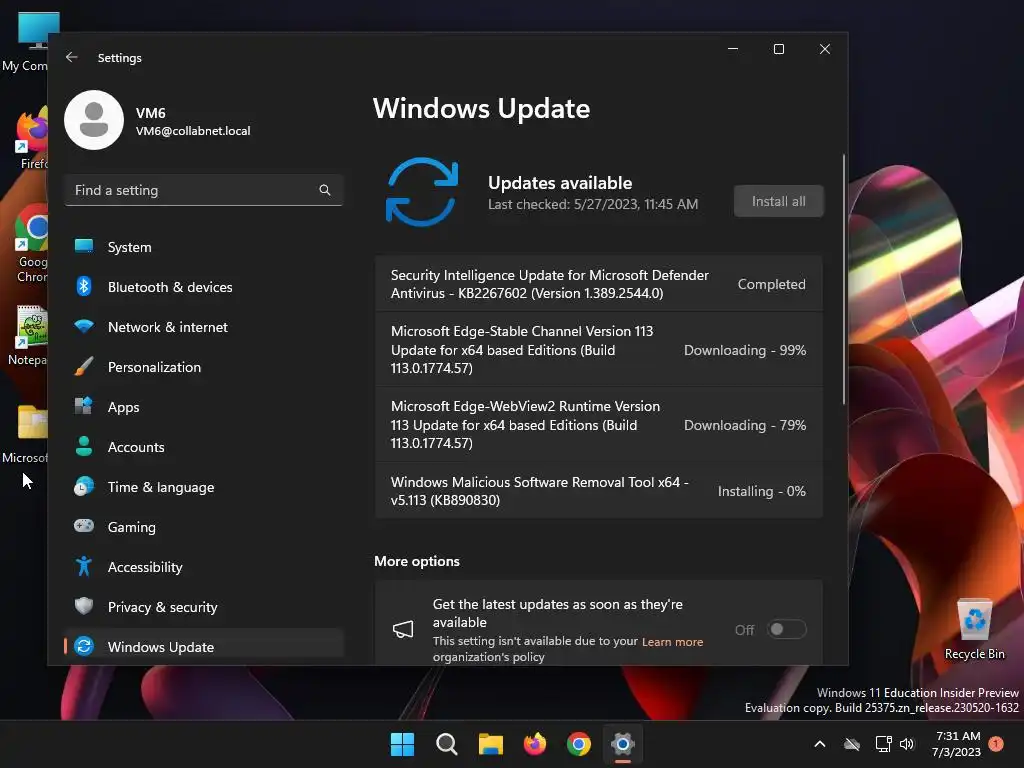The width and height of the screenshot is (1024, 768).
Task: Click the Installing - 0% status
Action: [761, 491]
